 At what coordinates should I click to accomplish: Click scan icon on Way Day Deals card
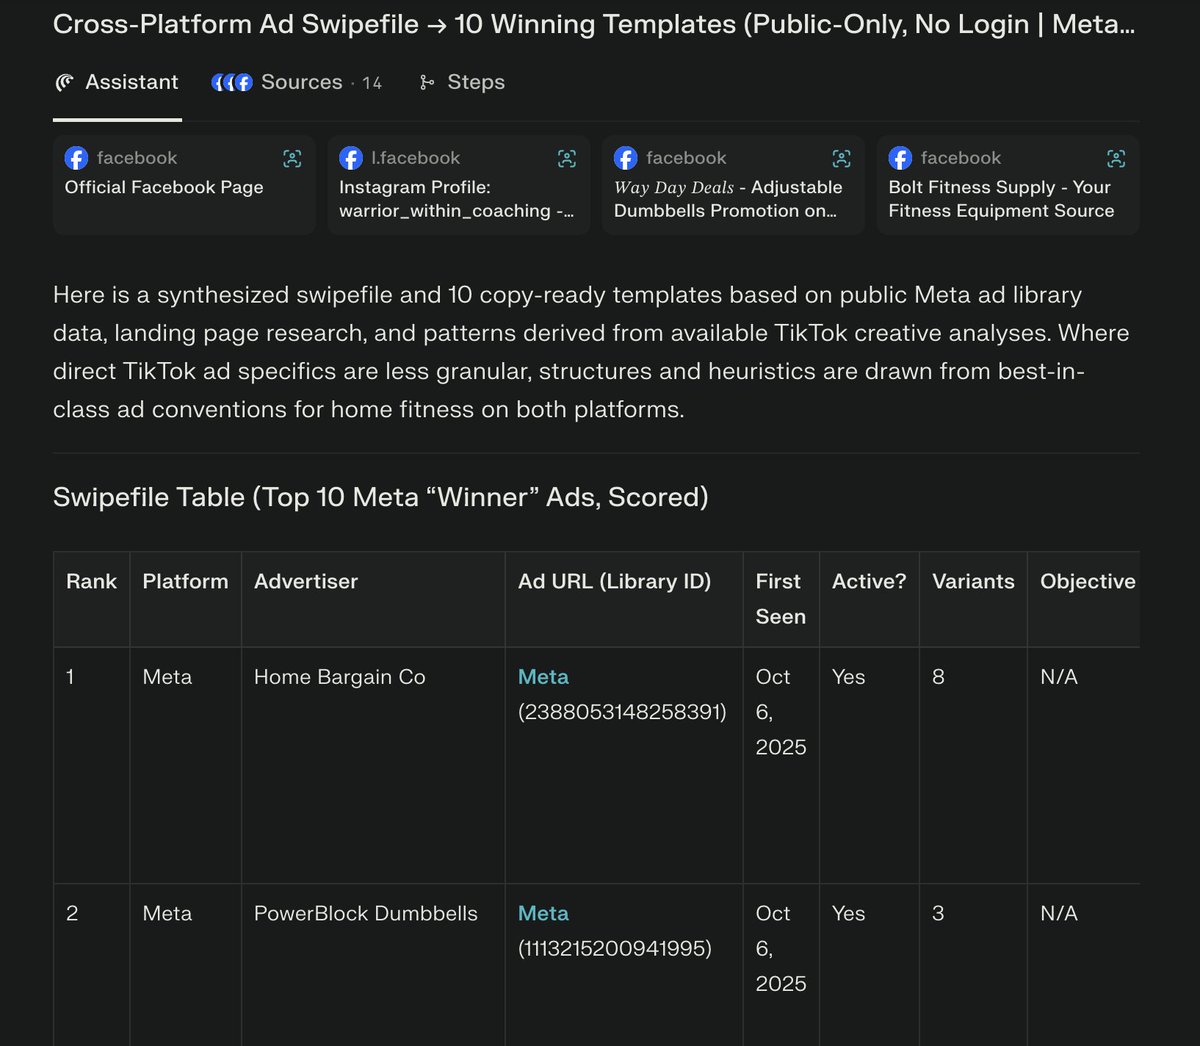coord(842,158)
